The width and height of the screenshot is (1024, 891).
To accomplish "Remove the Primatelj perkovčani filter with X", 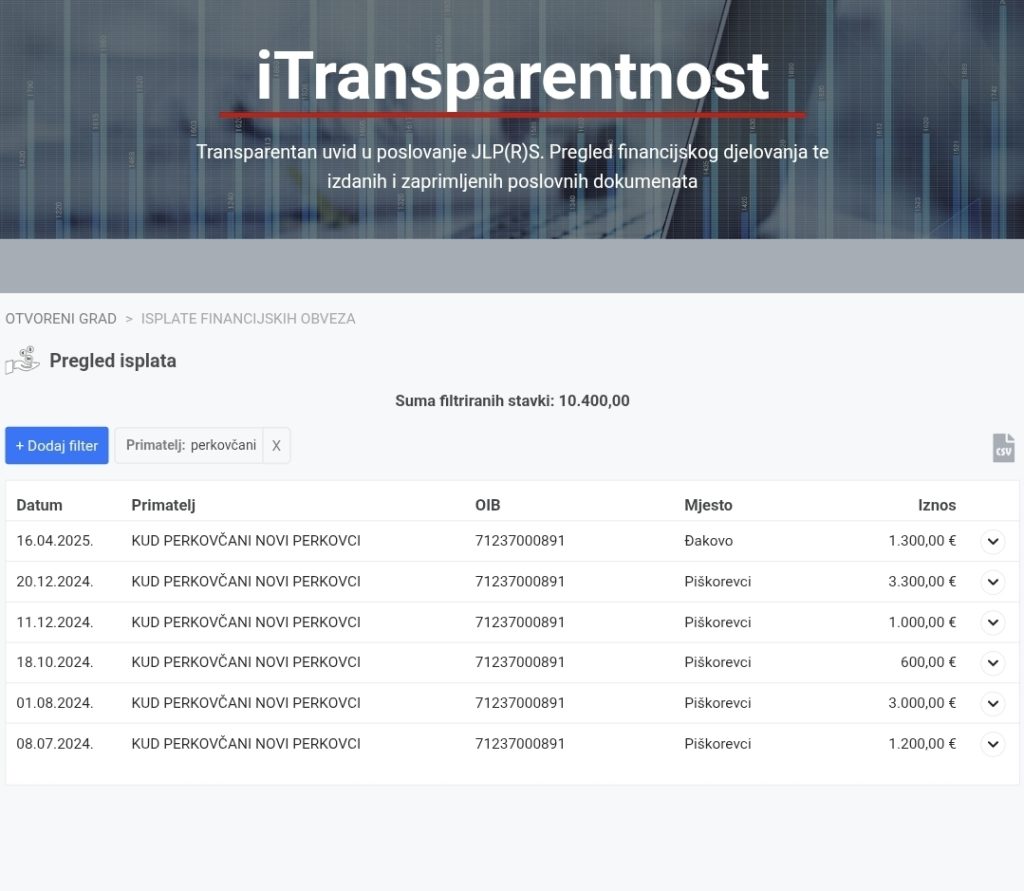I will pyautogui.click(x=276, y=446).
